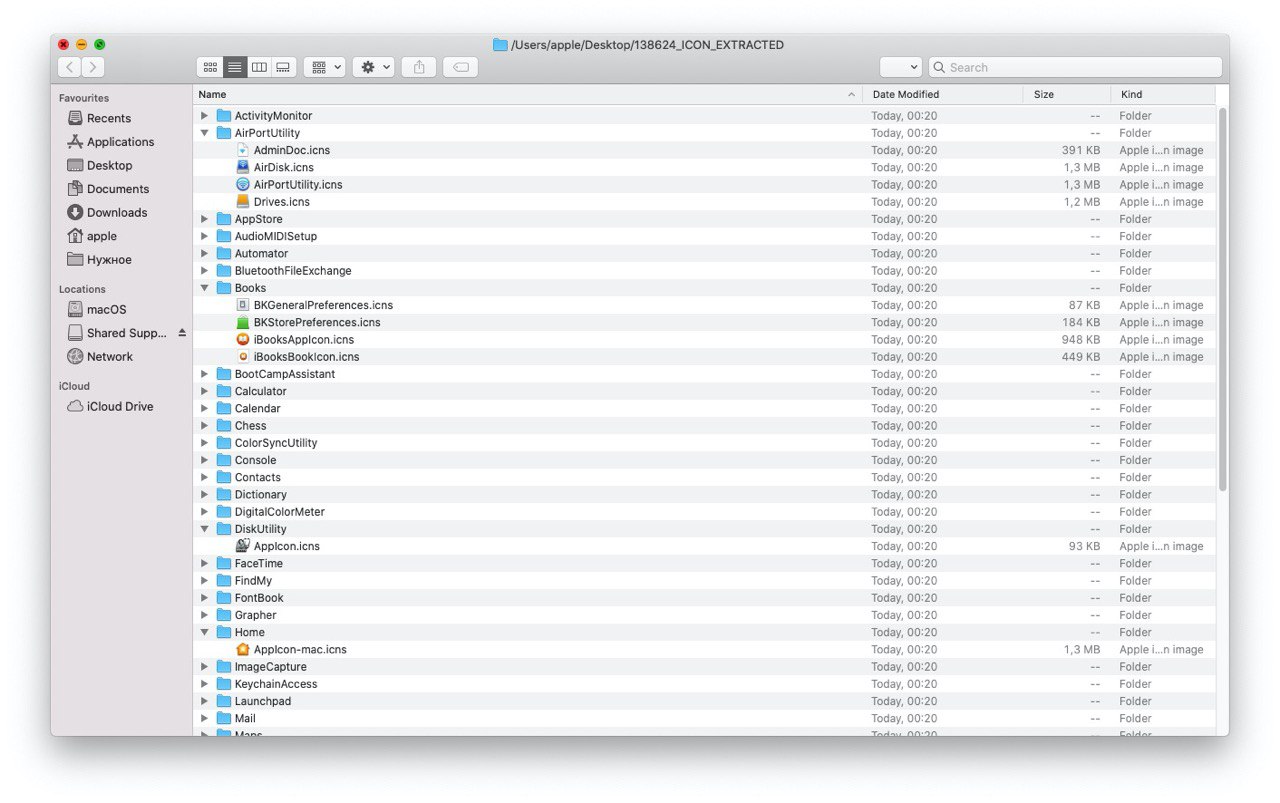This screenshot has width=1280, height=803.
Task: Select the KeychainAccess folder row
Action: 704,684
